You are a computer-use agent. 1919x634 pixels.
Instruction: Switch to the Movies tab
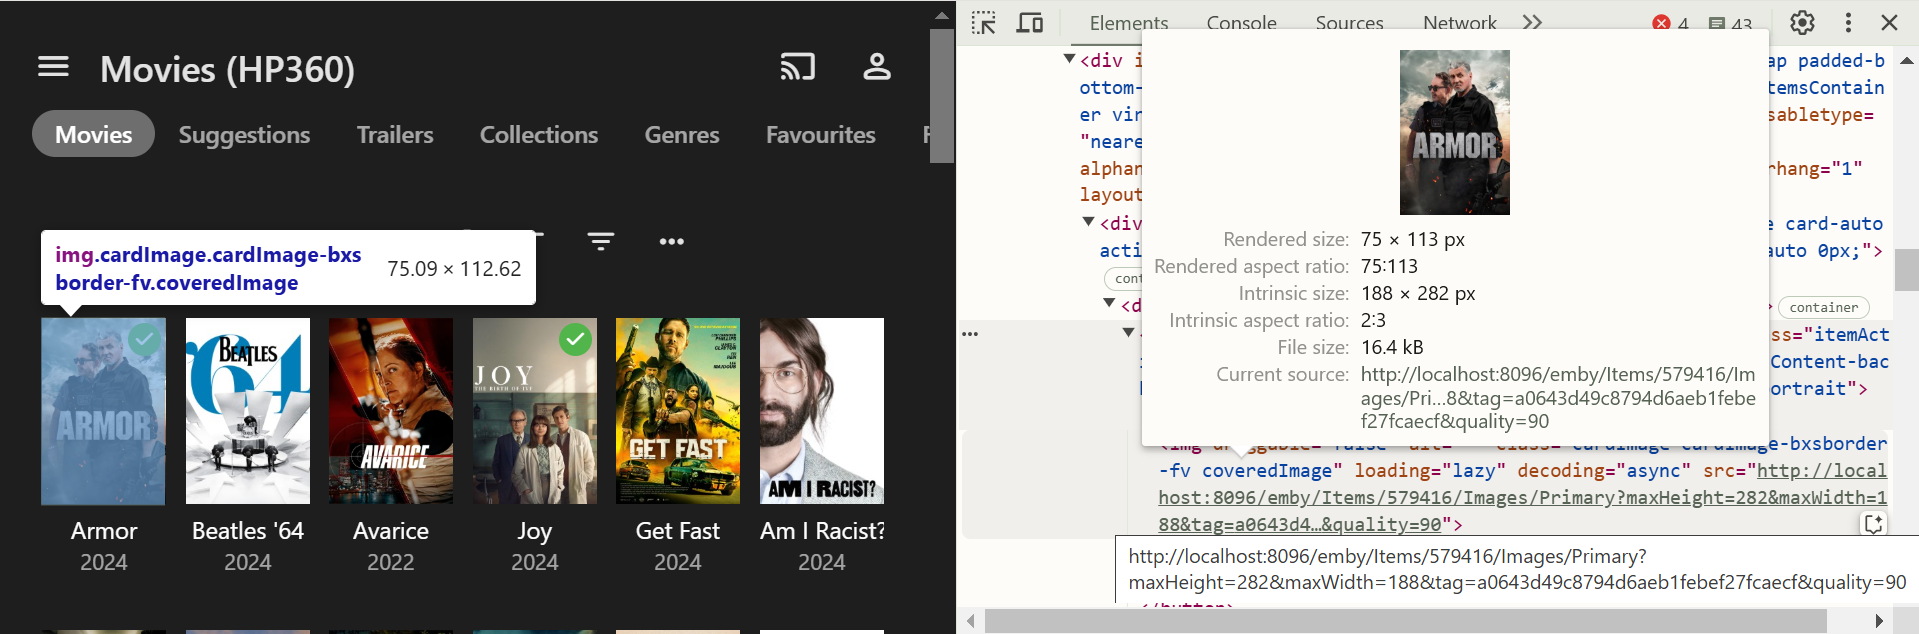(x=94, y=134)
